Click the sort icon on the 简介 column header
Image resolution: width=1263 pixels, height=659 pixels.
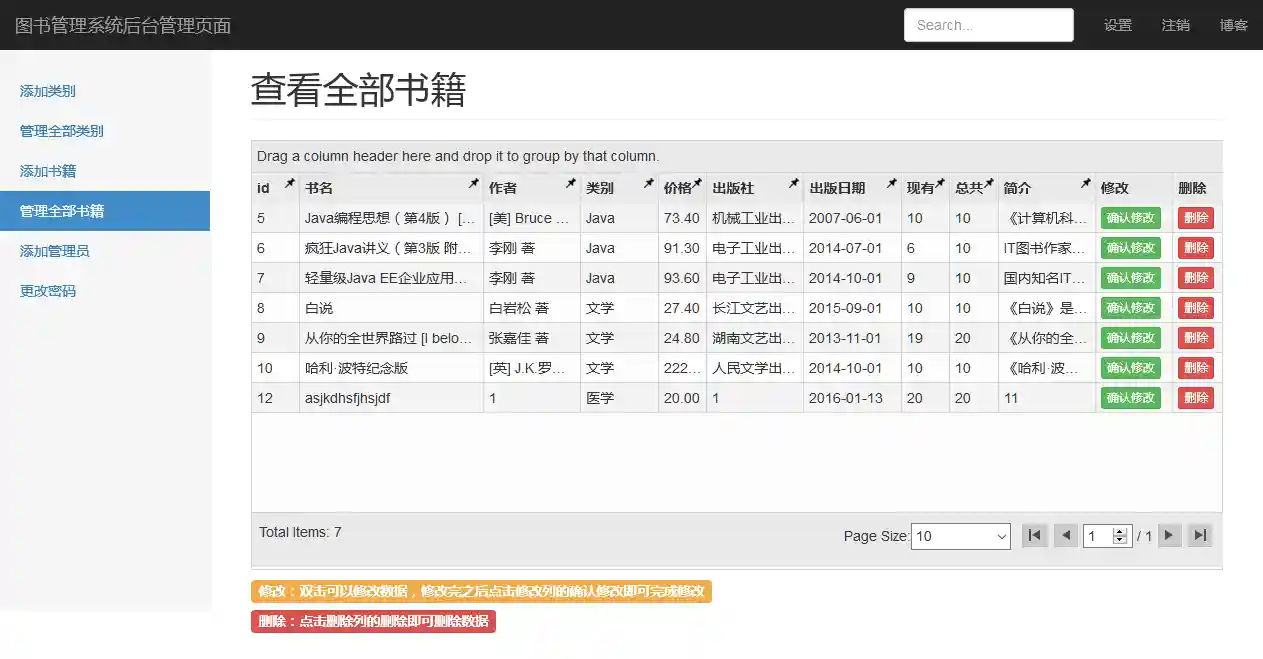[x=1086, y=181]
